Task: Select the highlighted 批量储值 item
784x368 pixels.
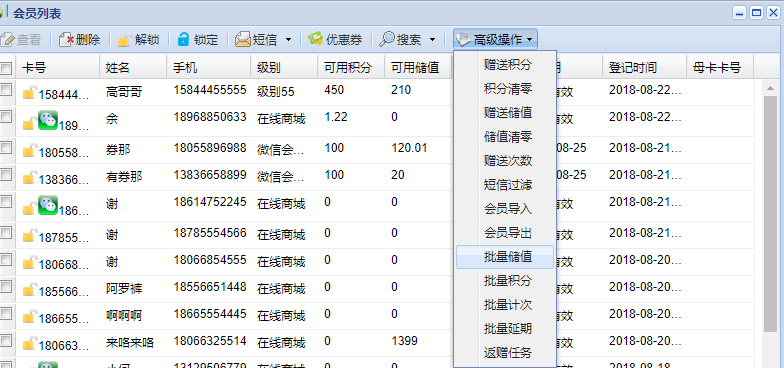Action: click(505, 257)
